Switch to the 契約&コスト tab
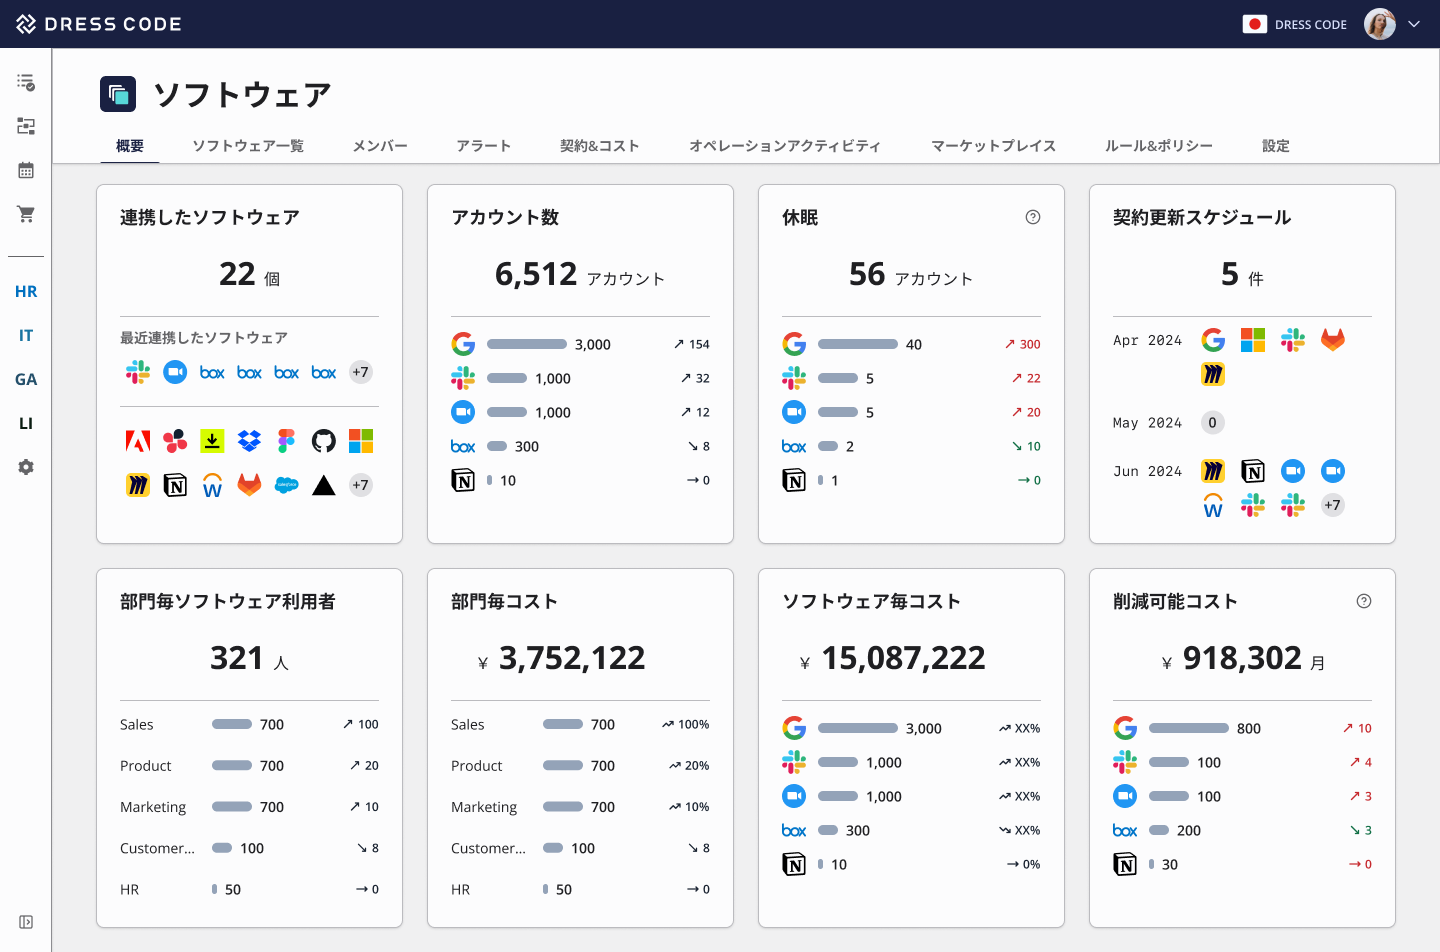1440x952 pixels. [600, 145]
